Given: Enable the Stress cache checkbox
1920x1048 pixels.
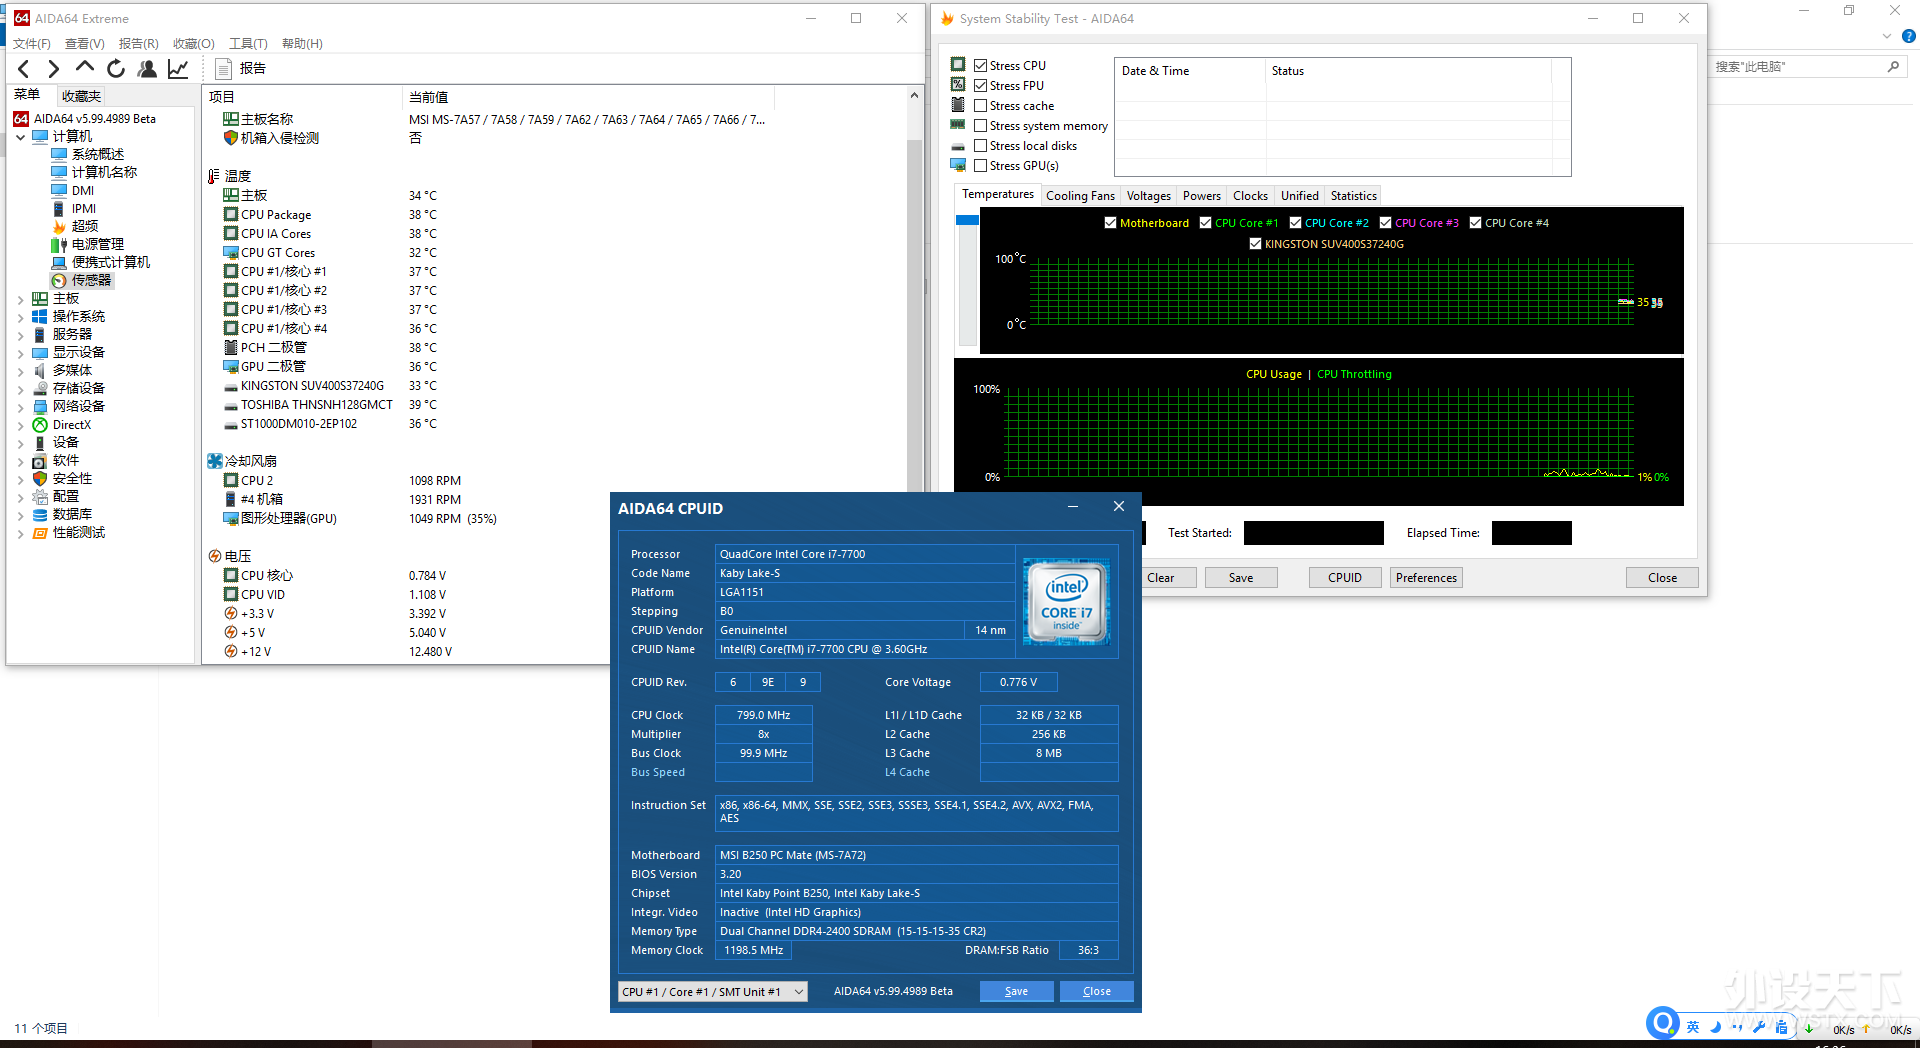Looking at the screenshot, I should point(981,106).
